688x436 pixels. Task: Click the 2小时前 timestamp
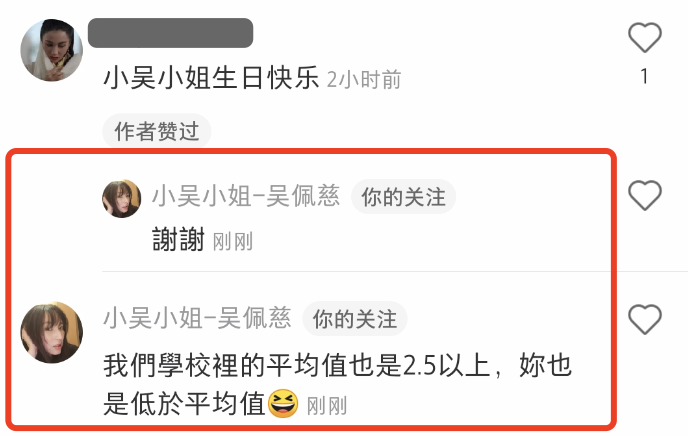364,80
